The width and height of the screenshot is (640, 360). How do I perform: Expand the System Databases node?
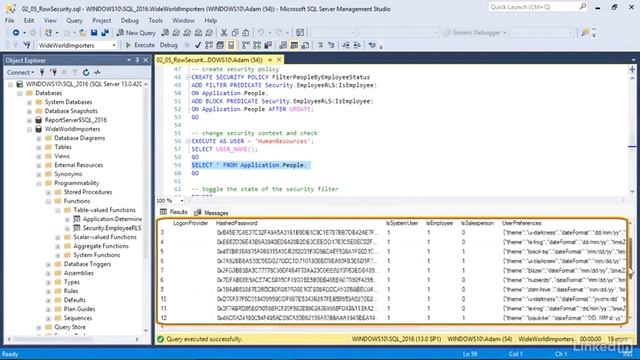pyautogui.click(x=29, y=102)
